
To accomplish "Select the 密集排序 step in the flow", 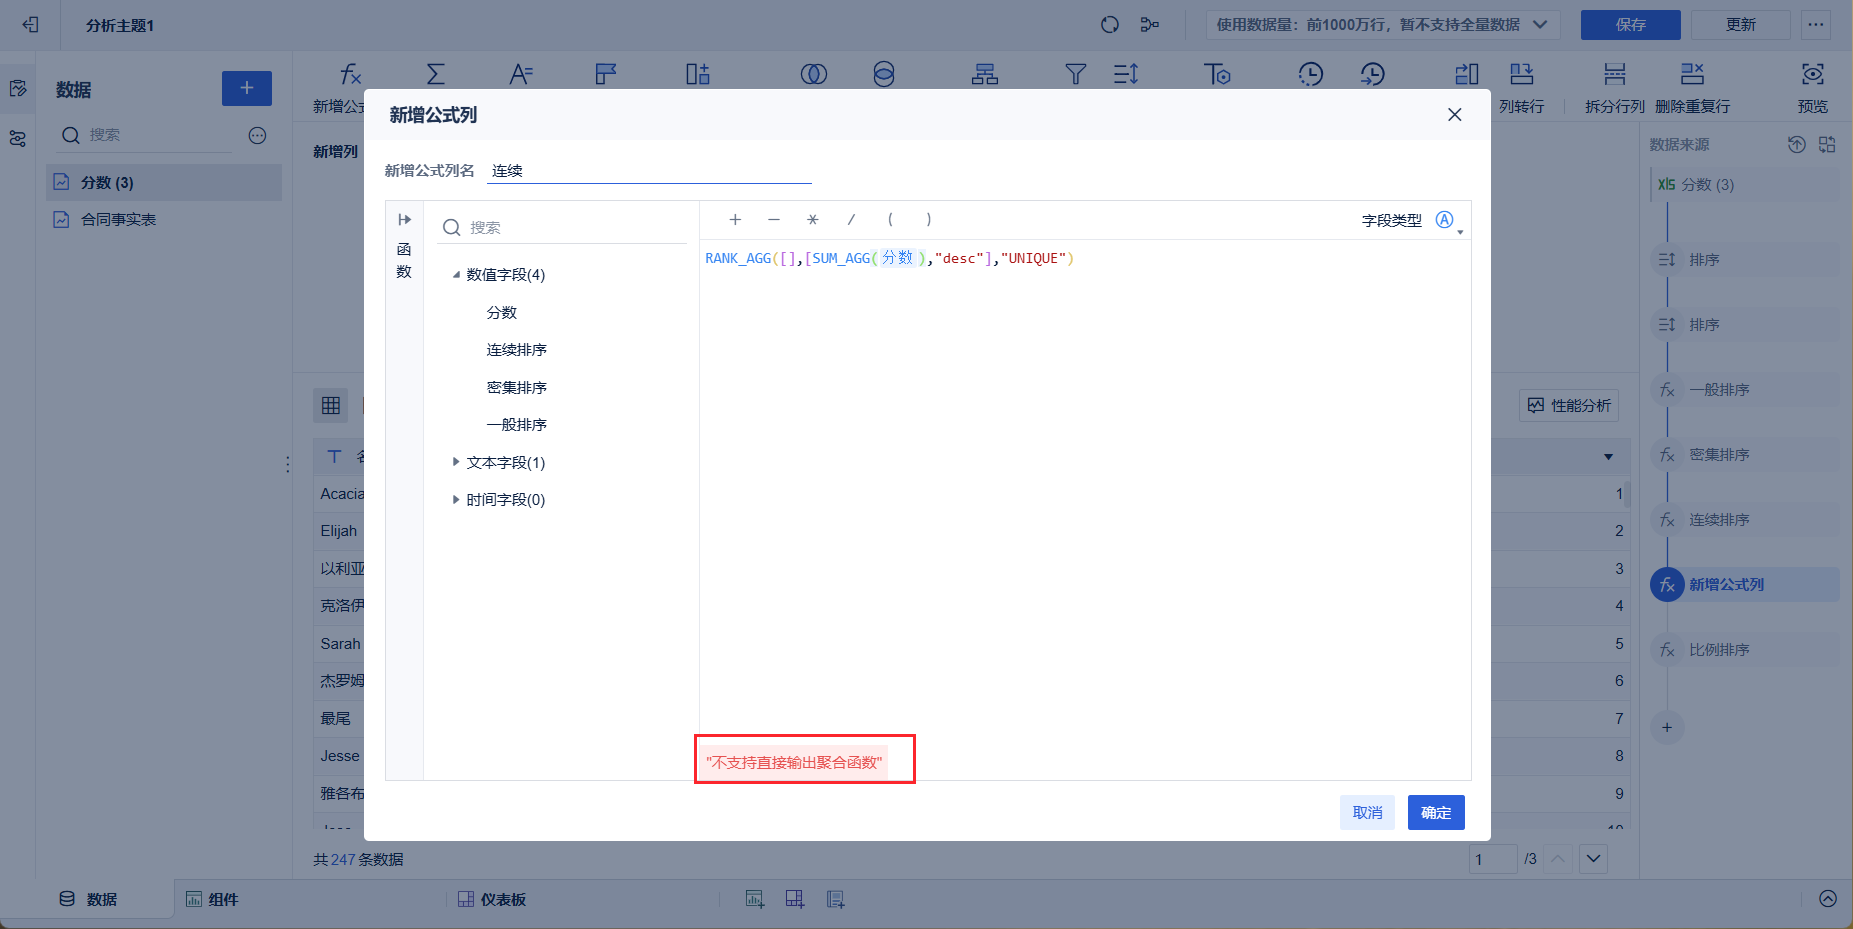I will coord(1745,455).
